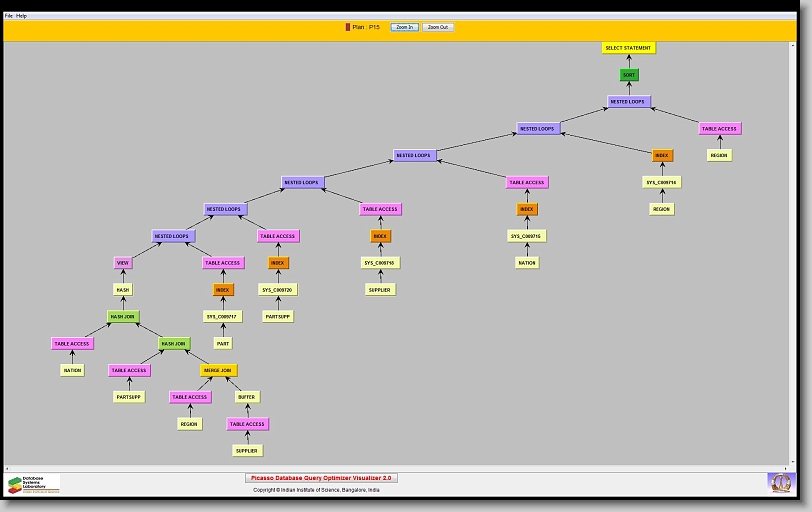Viewport: 812px width, 512px height.
Task: Click the Database Systems Laboratory logo
Action: click(33, 484)
